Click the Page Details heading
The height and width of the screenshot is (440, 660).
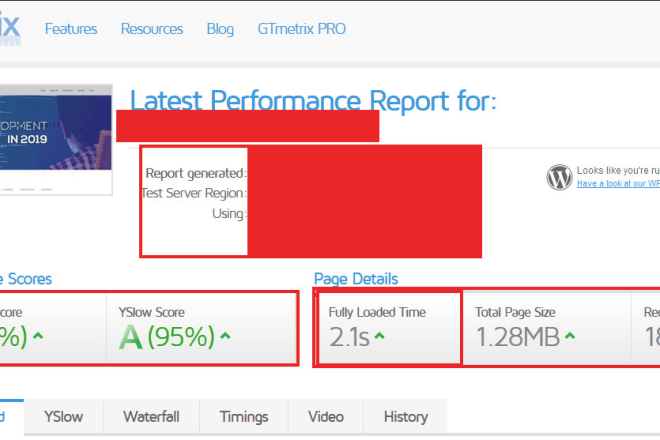point(356,279)
